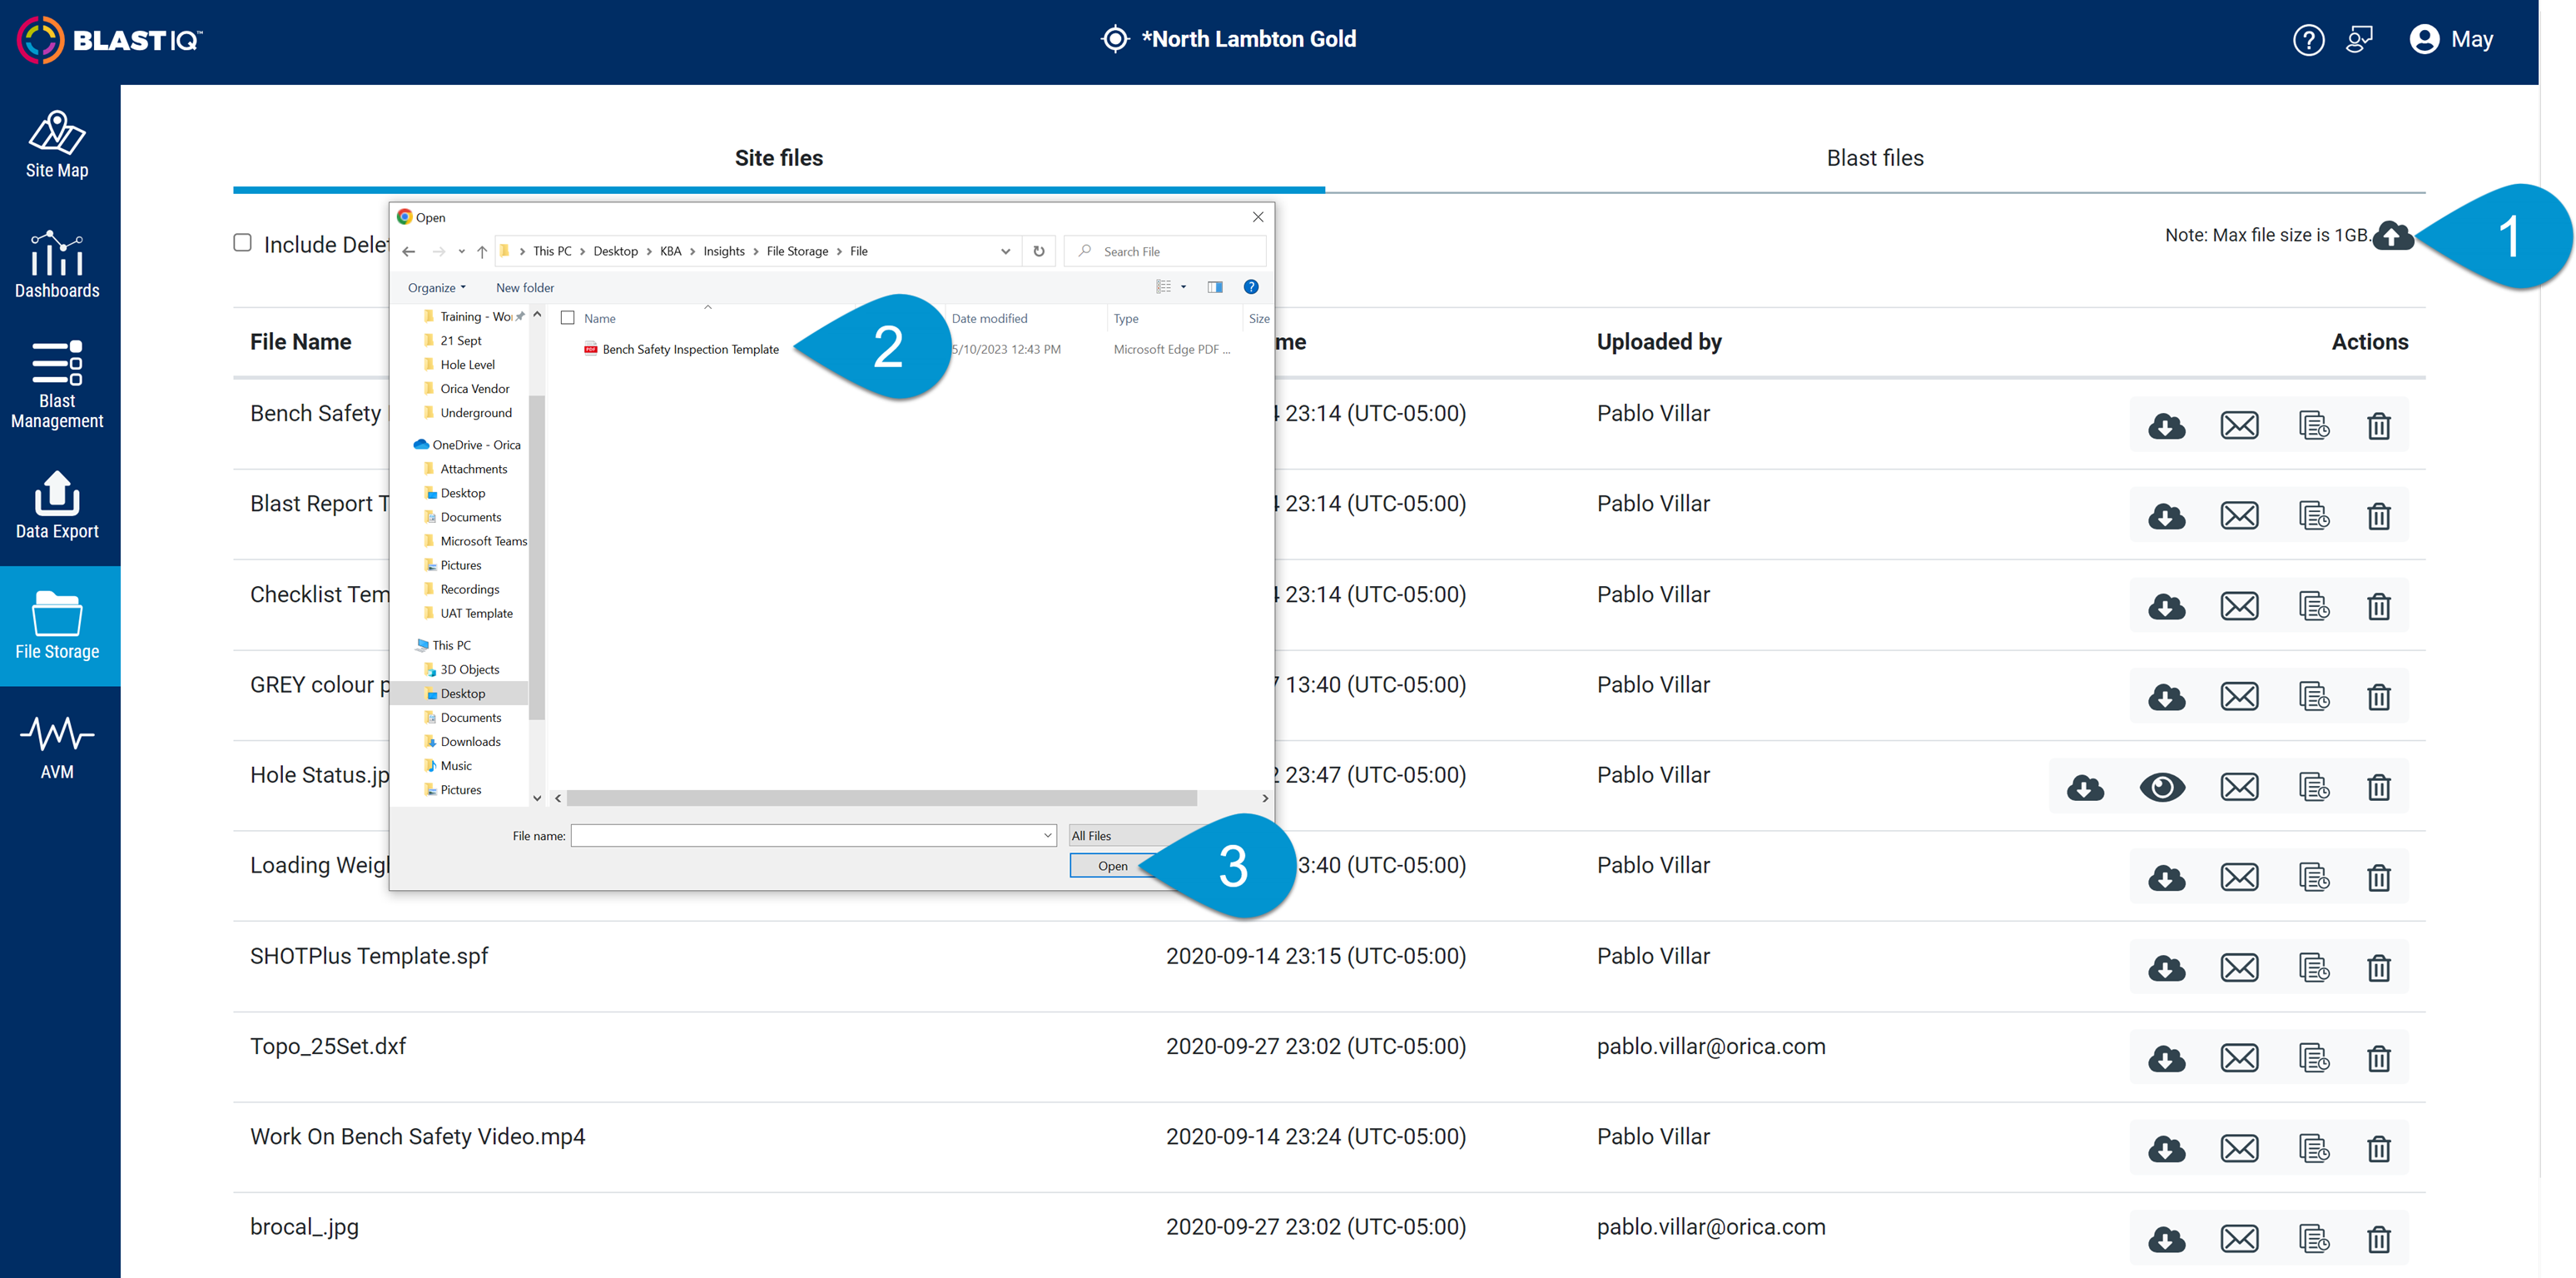Click the cloud upload file icon
The height and width of the screenshot is (1278, 2576).
(x=2392, y=236)
